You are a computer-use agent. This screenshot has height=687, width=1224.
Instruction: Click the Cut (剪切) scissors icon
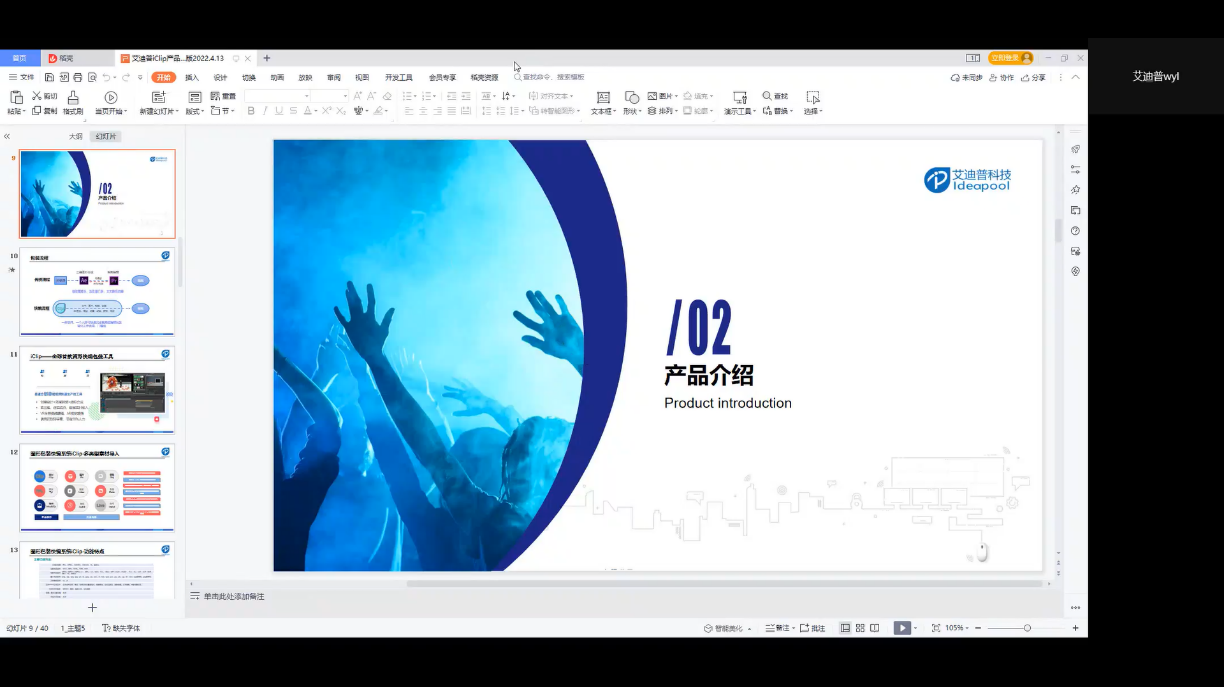37,96
